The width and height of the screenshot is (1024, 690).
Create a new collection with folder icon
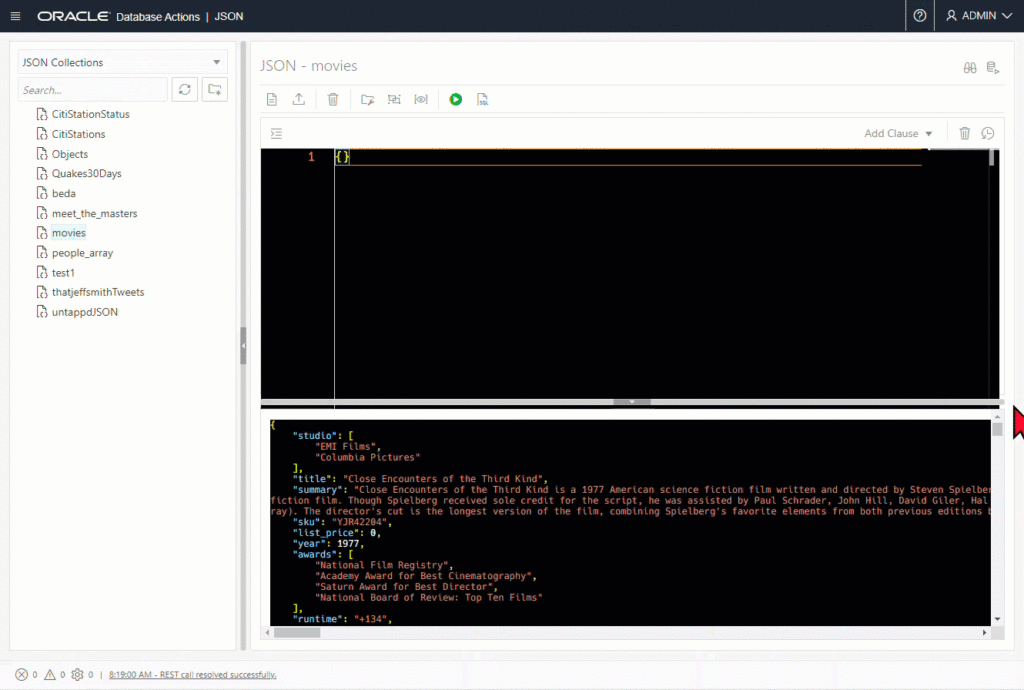[x=214, y=89]
